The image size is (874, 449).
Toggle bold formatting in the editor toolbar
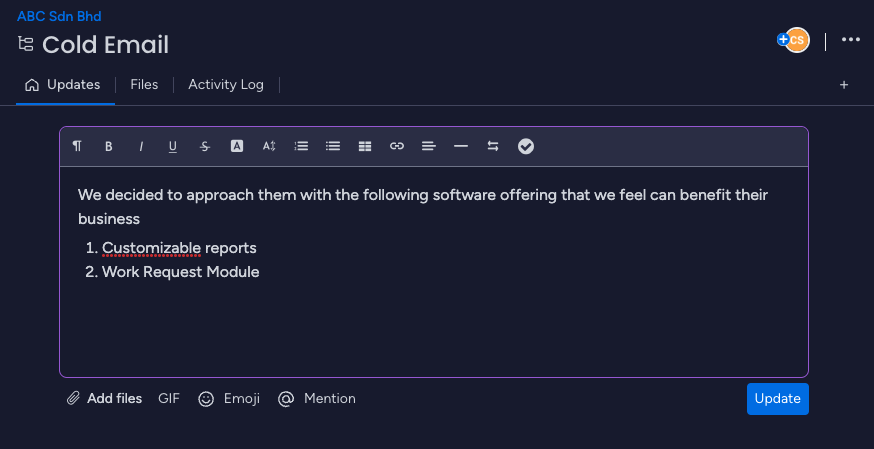click(109, 146)
